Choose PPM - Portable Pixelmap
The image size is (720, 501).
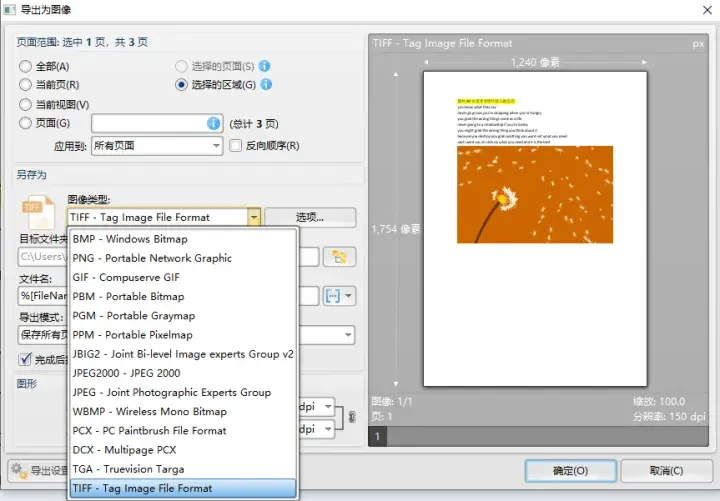point(182,335)
